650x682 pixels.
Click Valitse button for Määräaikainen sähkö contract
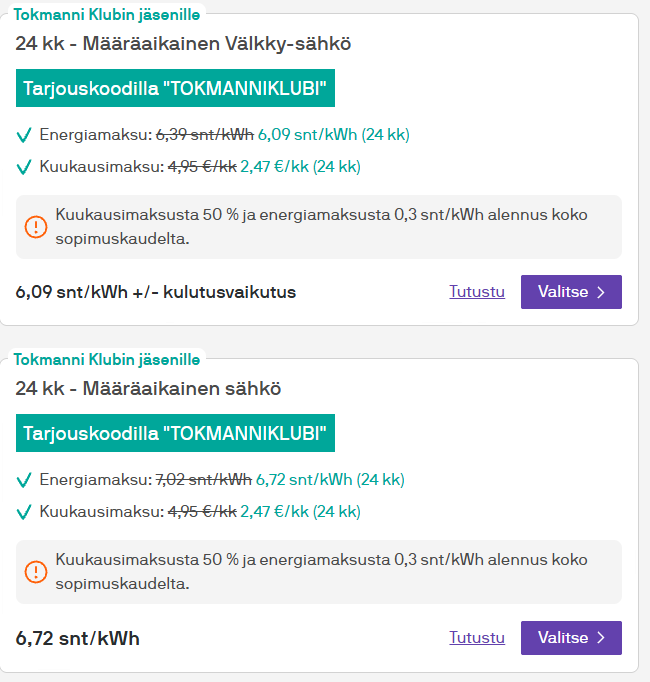[571, 637]
